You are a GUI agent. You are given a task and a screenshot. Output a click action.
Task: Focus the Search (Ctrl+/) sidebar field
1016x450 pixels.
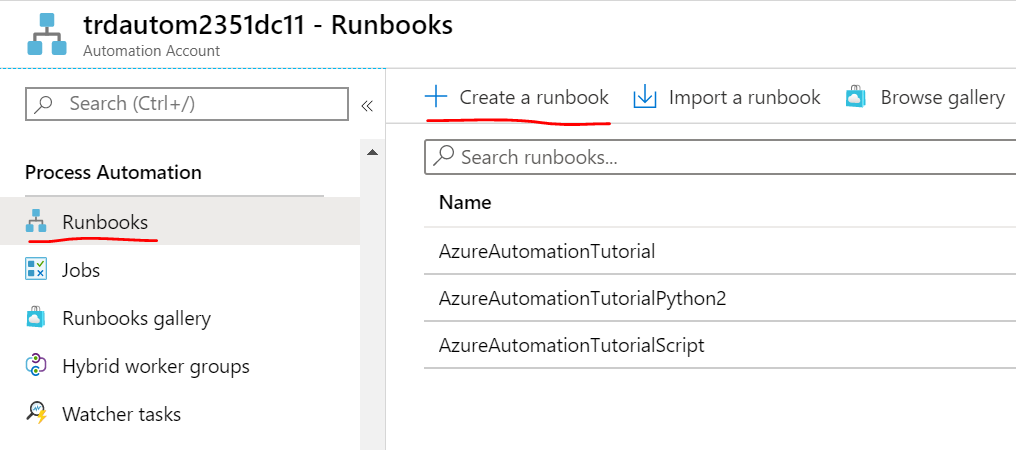(185, 104)
